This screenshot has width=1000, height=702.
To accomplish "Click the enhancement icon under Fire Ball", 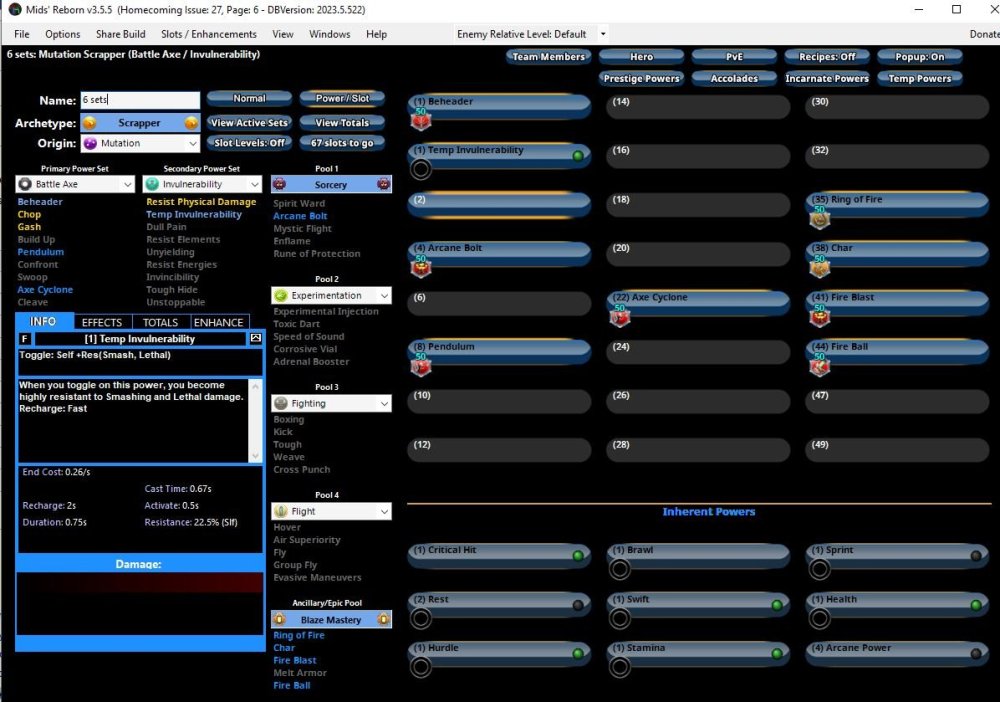I will pos(820,366).
